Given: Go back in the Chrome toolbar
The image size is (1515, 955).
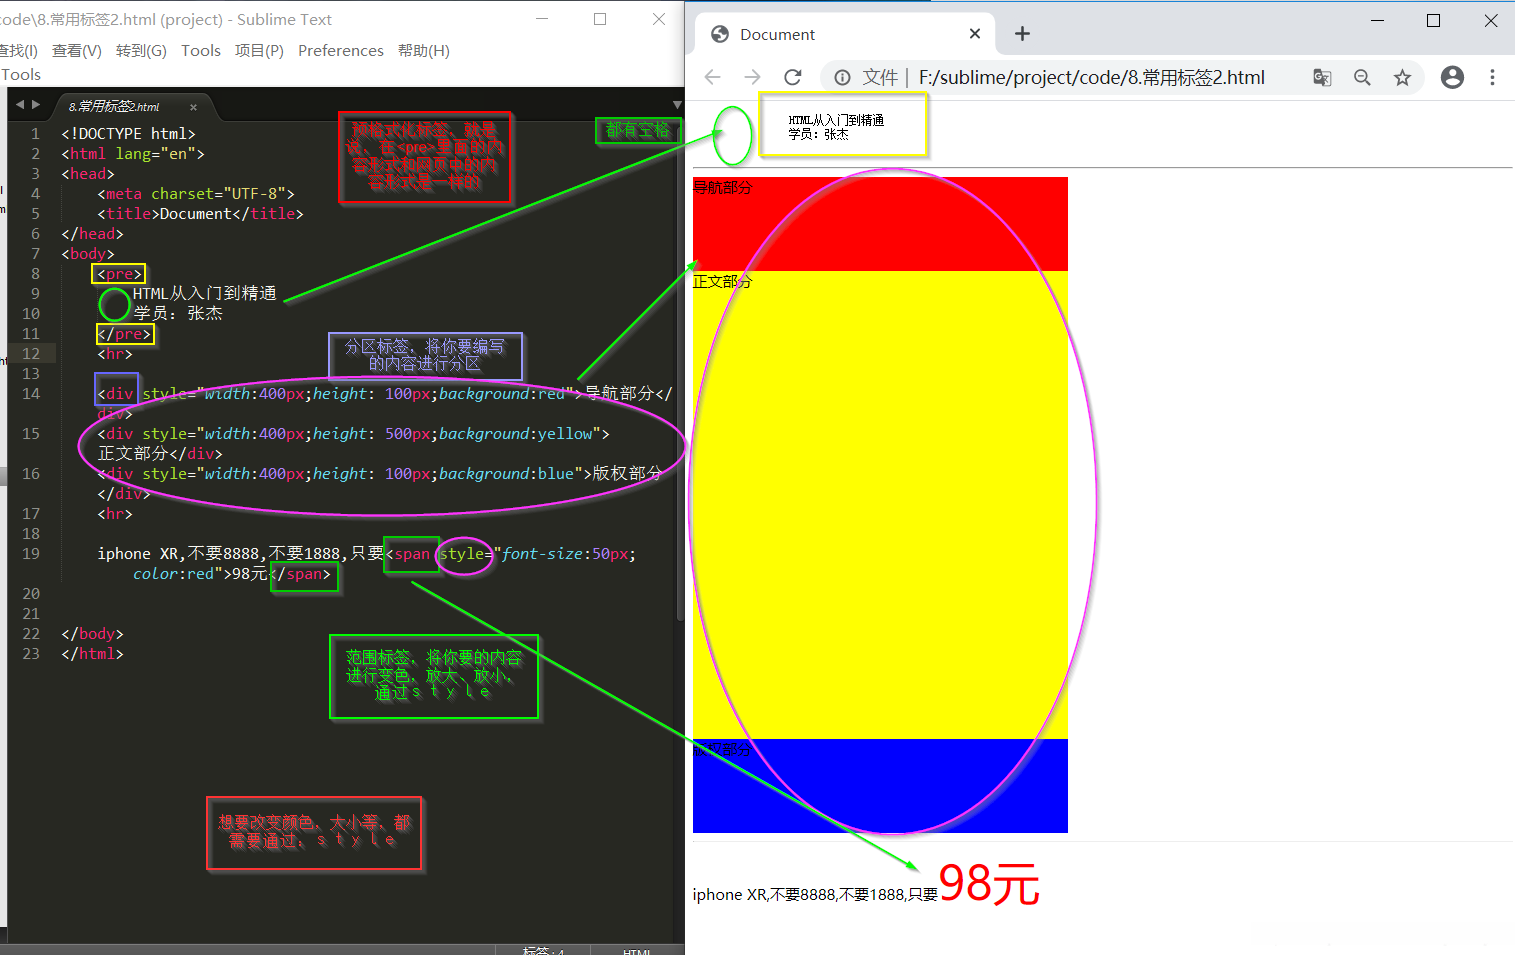Looking at the screenshot, I should pyautogui.click(x=712, y=77).
